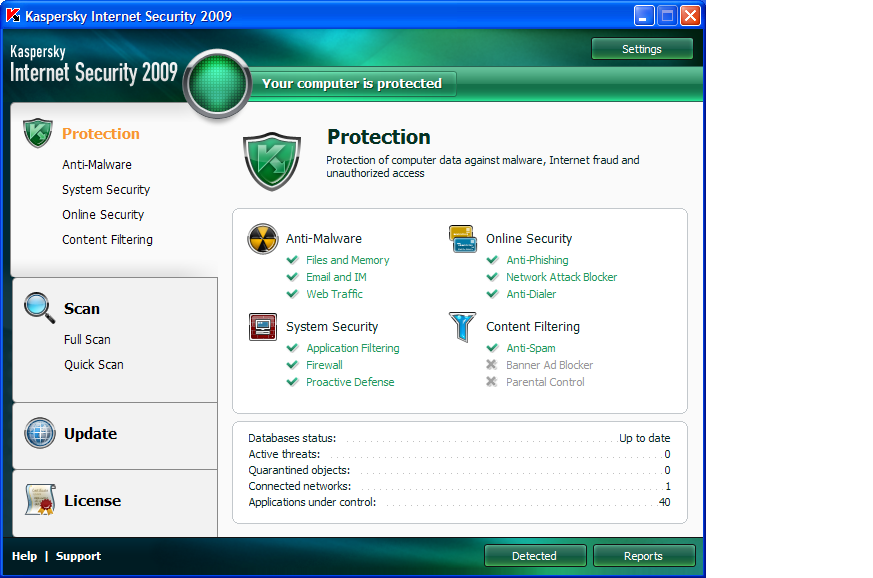
Task: Open the Settings button
Action: 642,49
